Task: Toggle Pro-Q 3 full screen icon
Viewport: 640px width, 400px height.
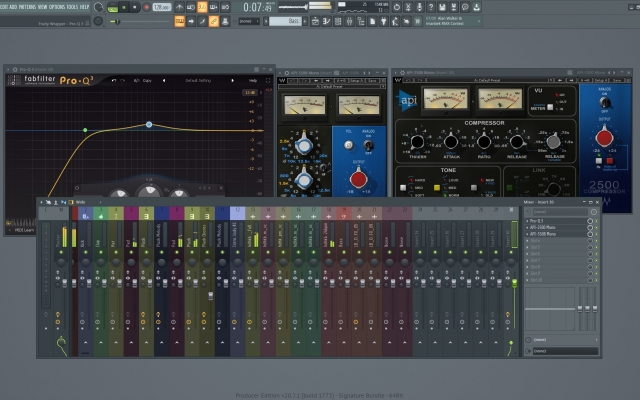Action: pos(268,80)
